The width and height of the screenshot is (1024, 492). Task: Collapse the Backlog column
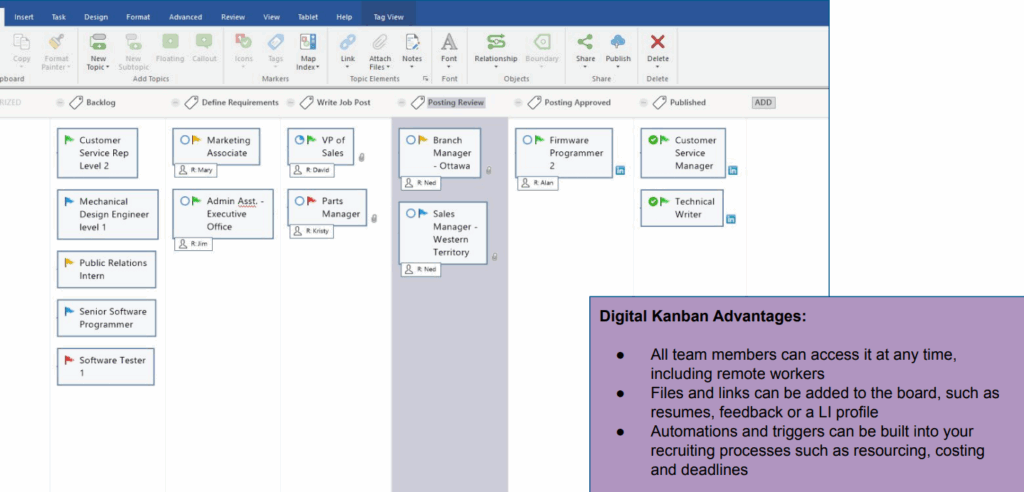[62, 102]
